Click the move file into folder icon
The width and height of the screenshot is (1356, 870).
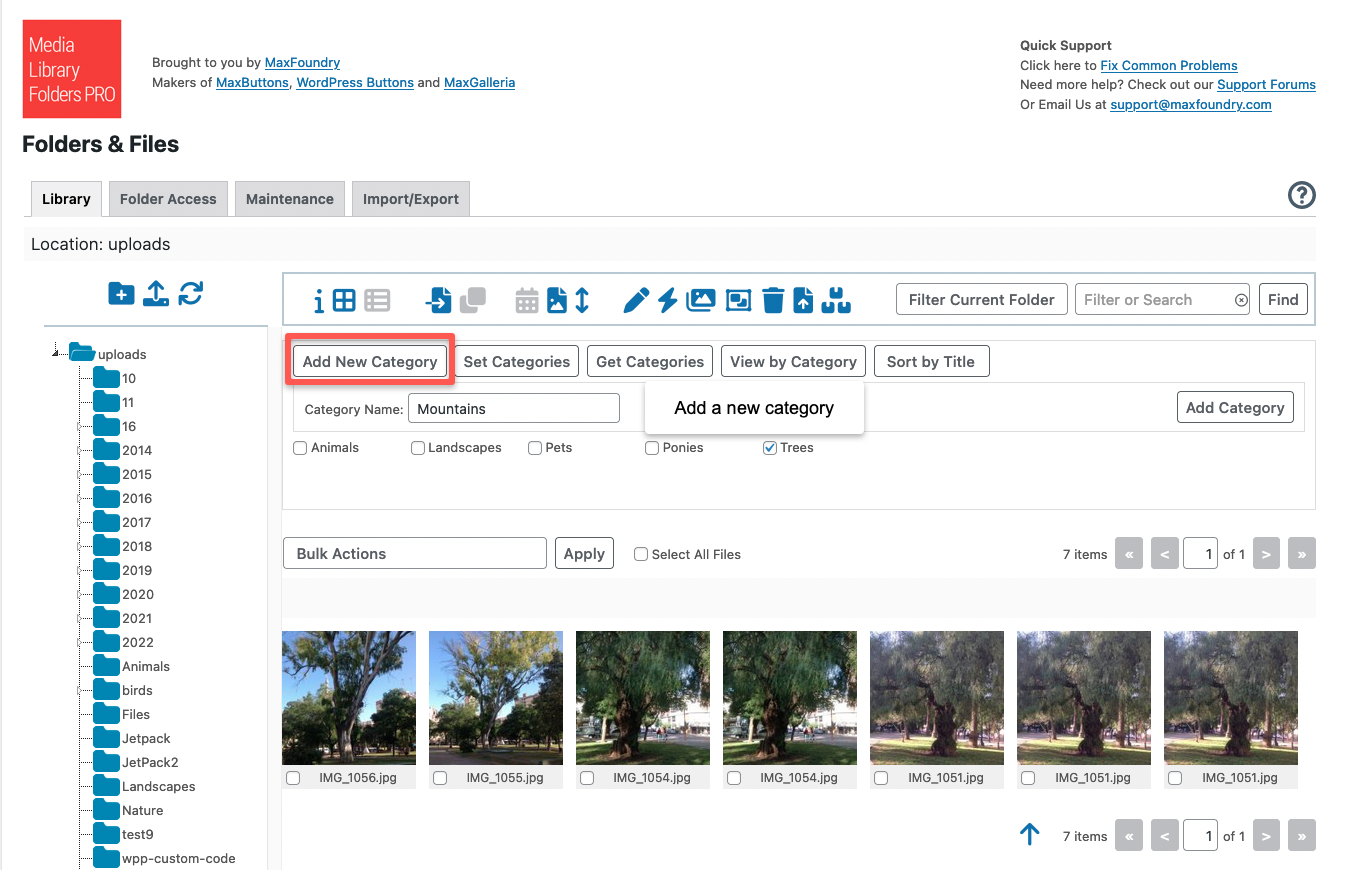(x=439, y=299)
